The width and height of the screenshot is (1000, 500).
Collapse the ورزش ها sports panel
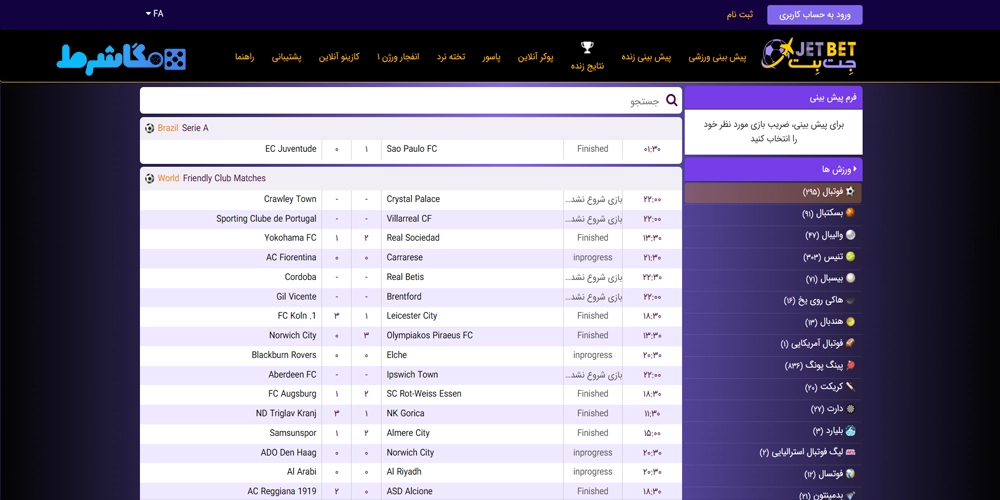(x=773, y=170)
